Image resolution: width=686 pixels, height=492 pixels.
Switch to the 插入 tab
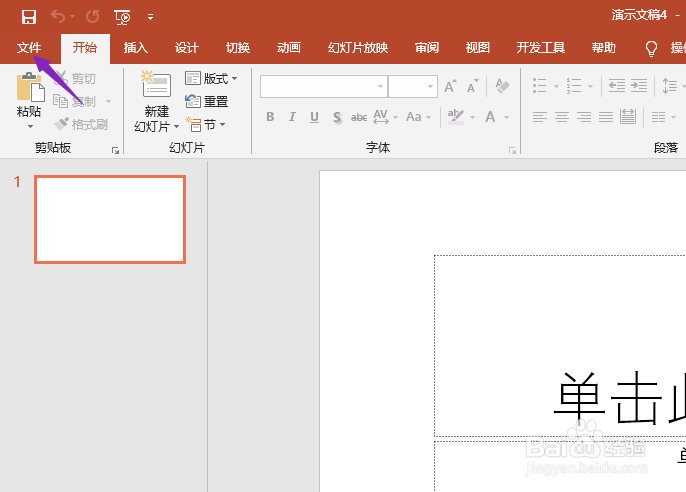coord(136,47)
